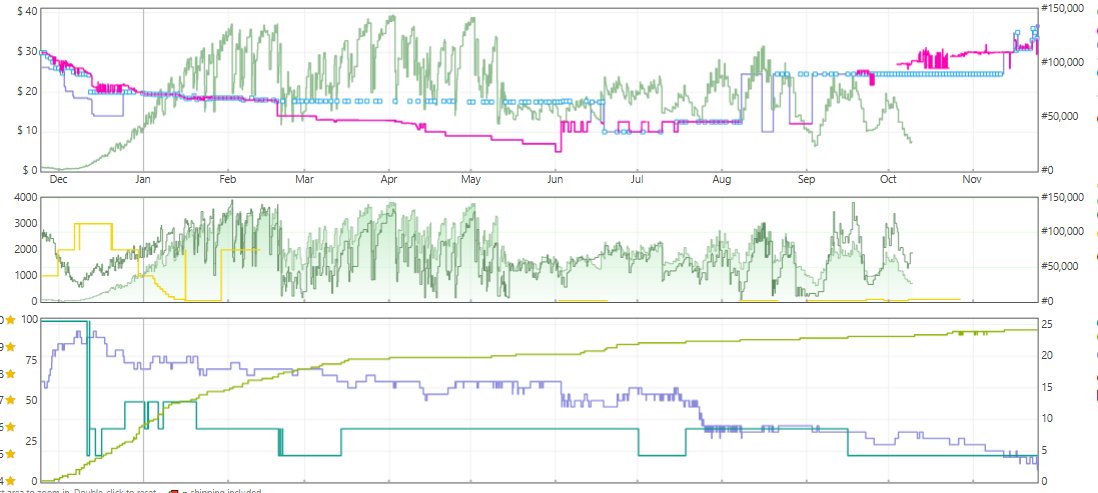
Task: Click the 100 label on the bottom chart
Action: [30, 320]
